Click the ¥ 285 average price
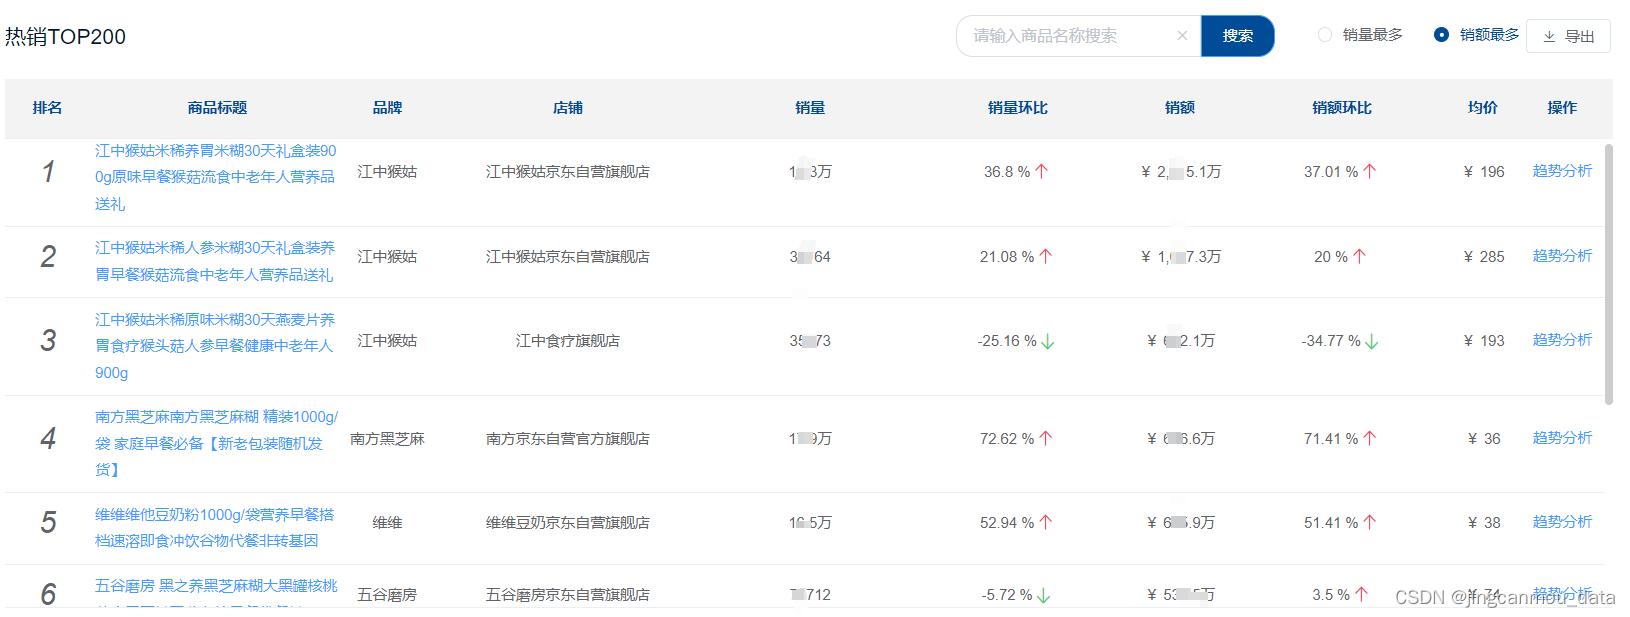 (x=1484, y=257)
